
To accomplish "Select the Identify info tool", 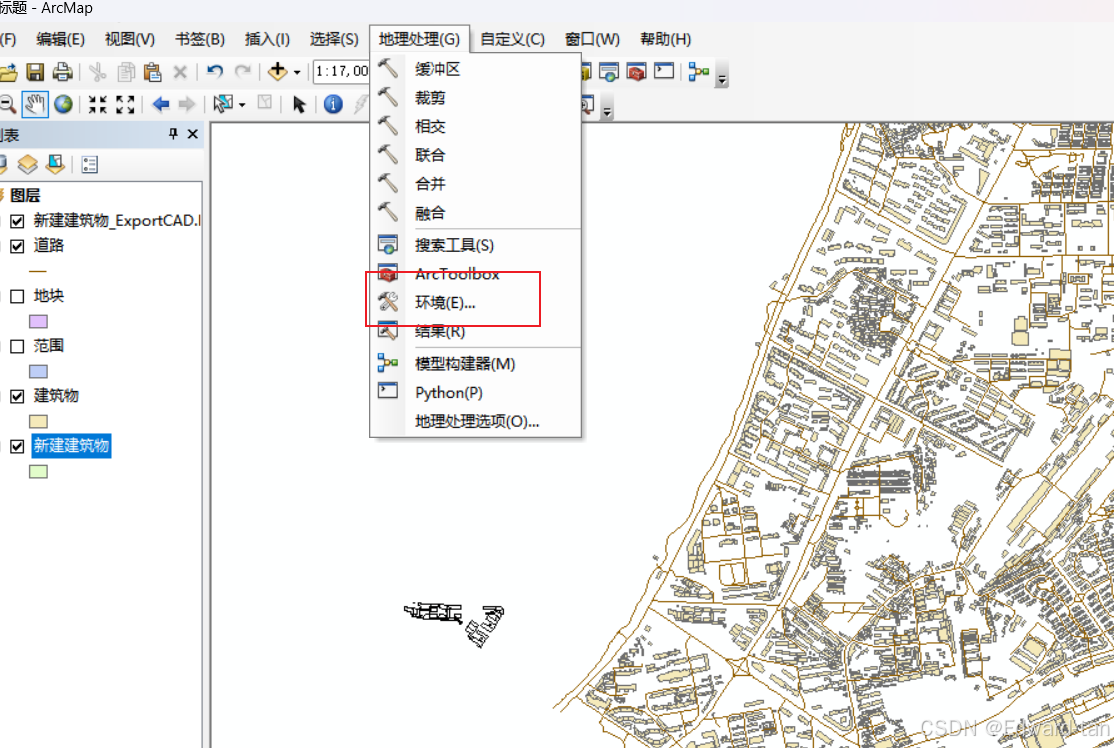I will pos(333,104).
